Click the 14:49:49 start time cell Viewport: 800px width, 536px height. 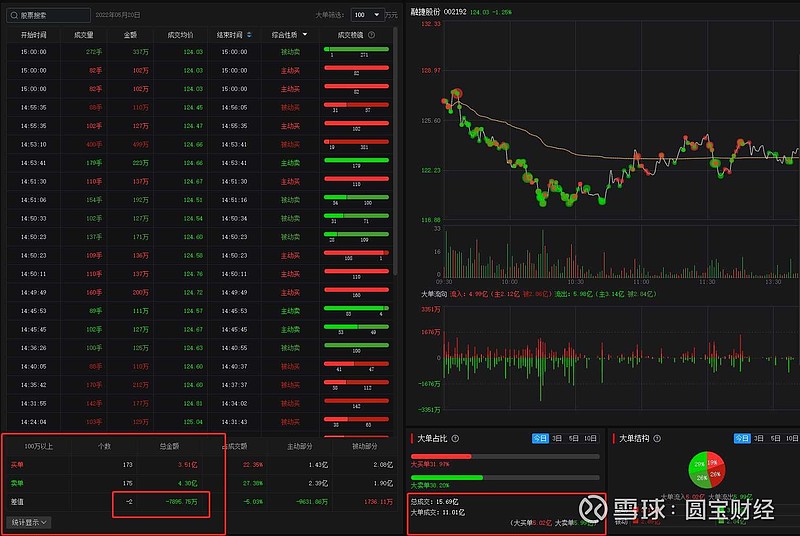[33, 293]
